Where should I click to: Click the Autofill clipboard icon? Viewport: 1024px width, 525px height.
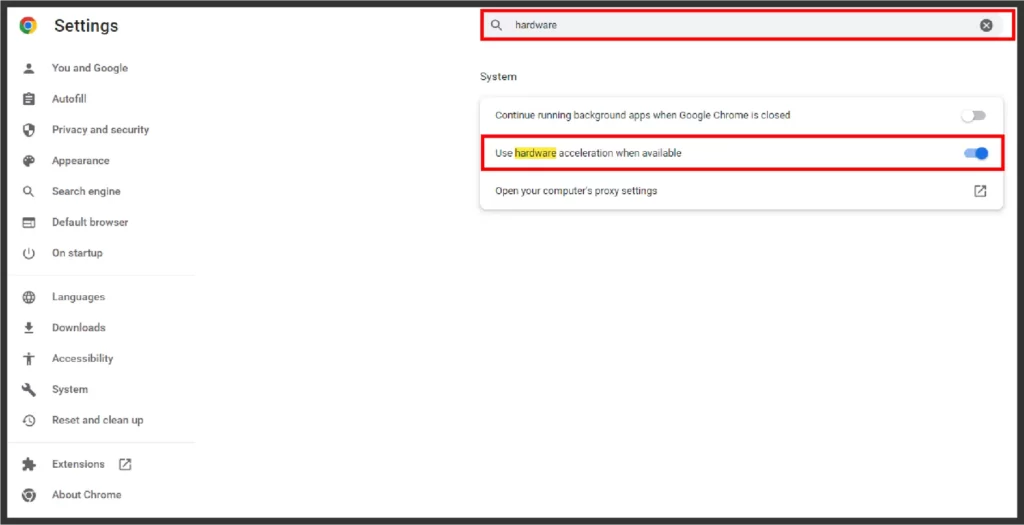[29, 99]
